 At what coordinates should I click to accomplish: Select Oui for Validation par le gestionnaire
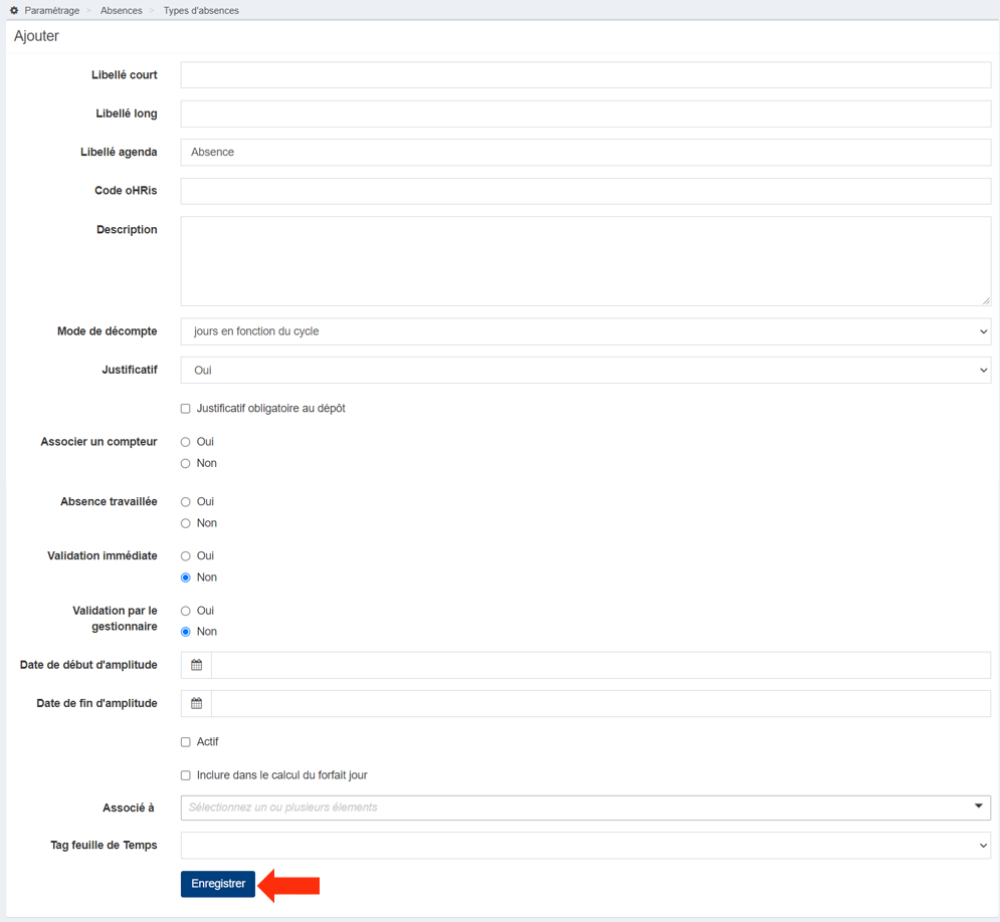[186, 611]
